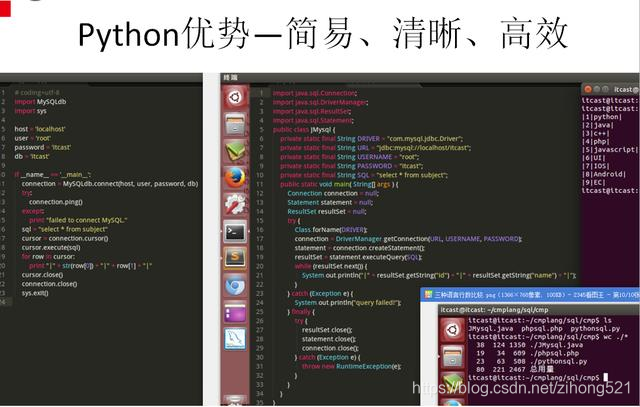The width and height of the screenshot is (640, 407).
Task: Click the |1|python| row in terminal
Action: pos(602,117)
